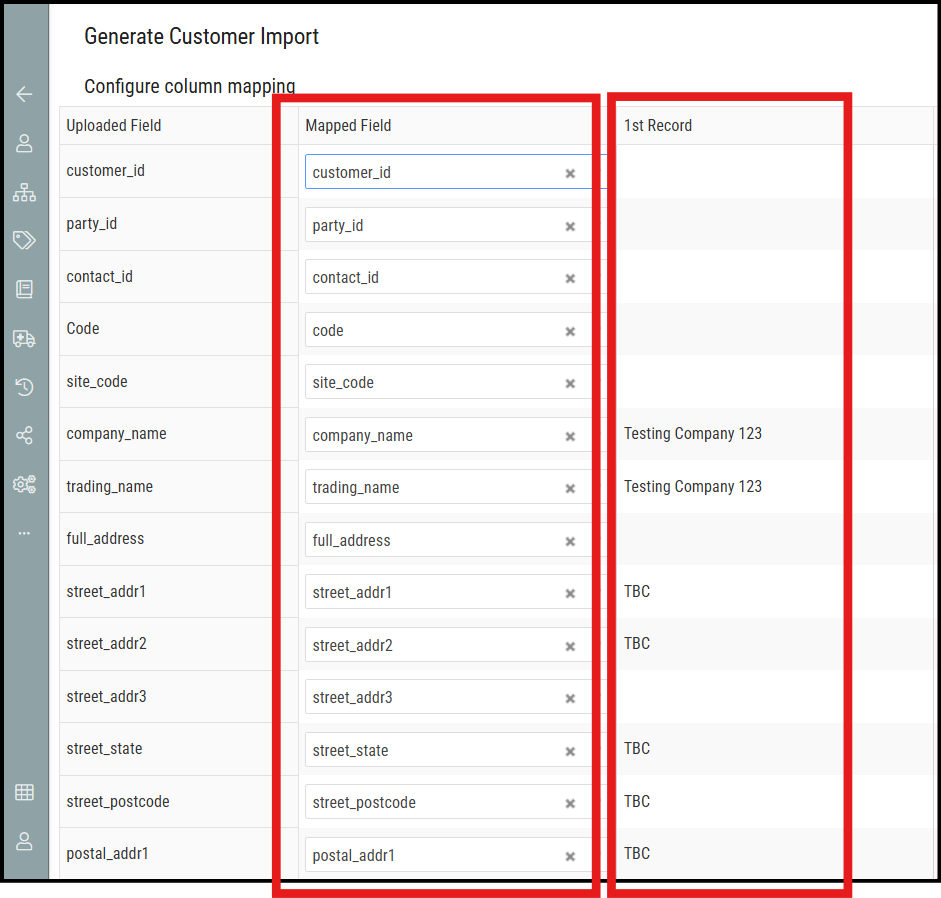Image resolution: width=941 pixels, height=898 pixels.
Task: Click the 1st Record column header
Action: 658,125
